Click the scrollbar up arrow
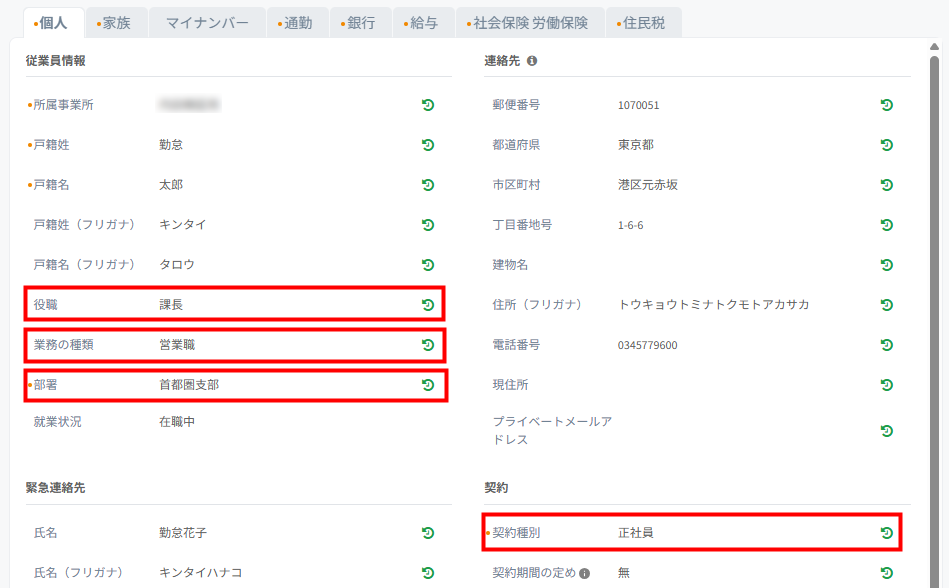This screenshot has height=588, width=949. pyautogui.click(x=934, y=47)
